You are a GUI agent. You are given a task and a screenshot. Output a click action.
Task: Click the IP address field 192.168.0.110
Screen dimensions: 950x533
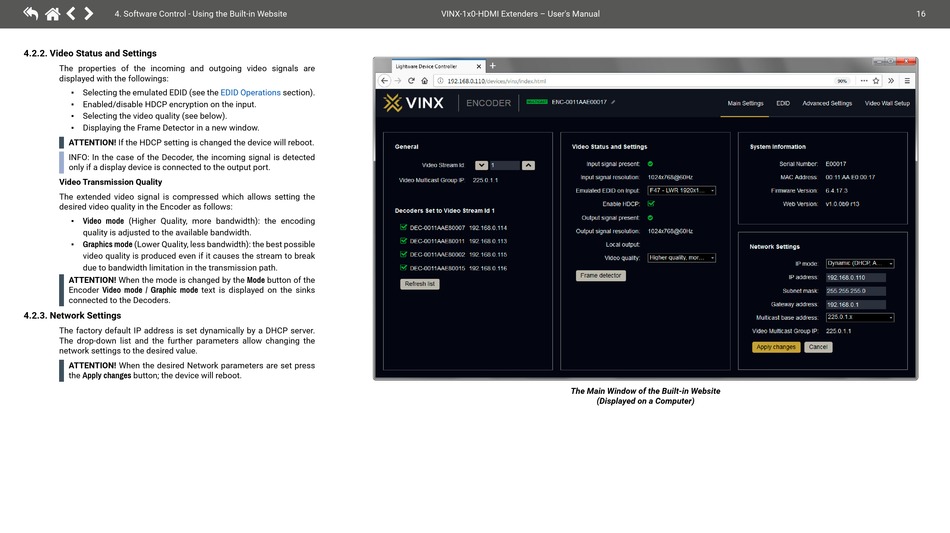click(855, 277)
